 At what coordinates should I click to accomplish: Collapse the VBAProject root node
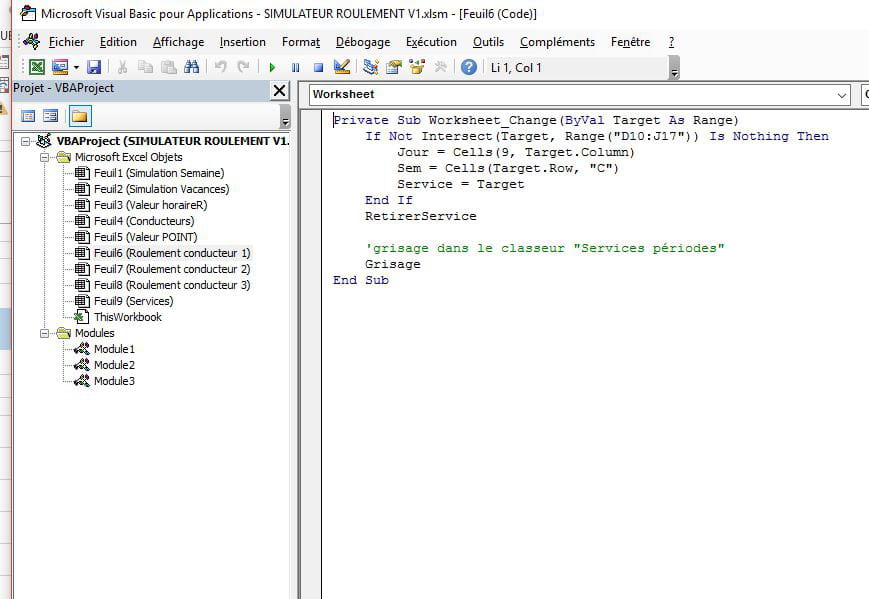point(25,141)
